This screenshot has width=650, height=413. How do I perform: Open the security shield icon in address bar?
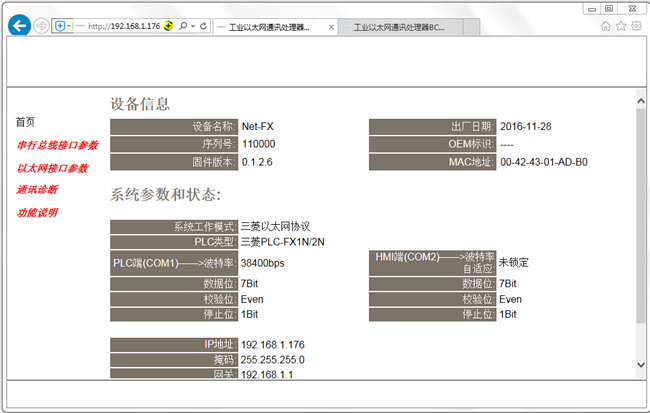[60, 26]
